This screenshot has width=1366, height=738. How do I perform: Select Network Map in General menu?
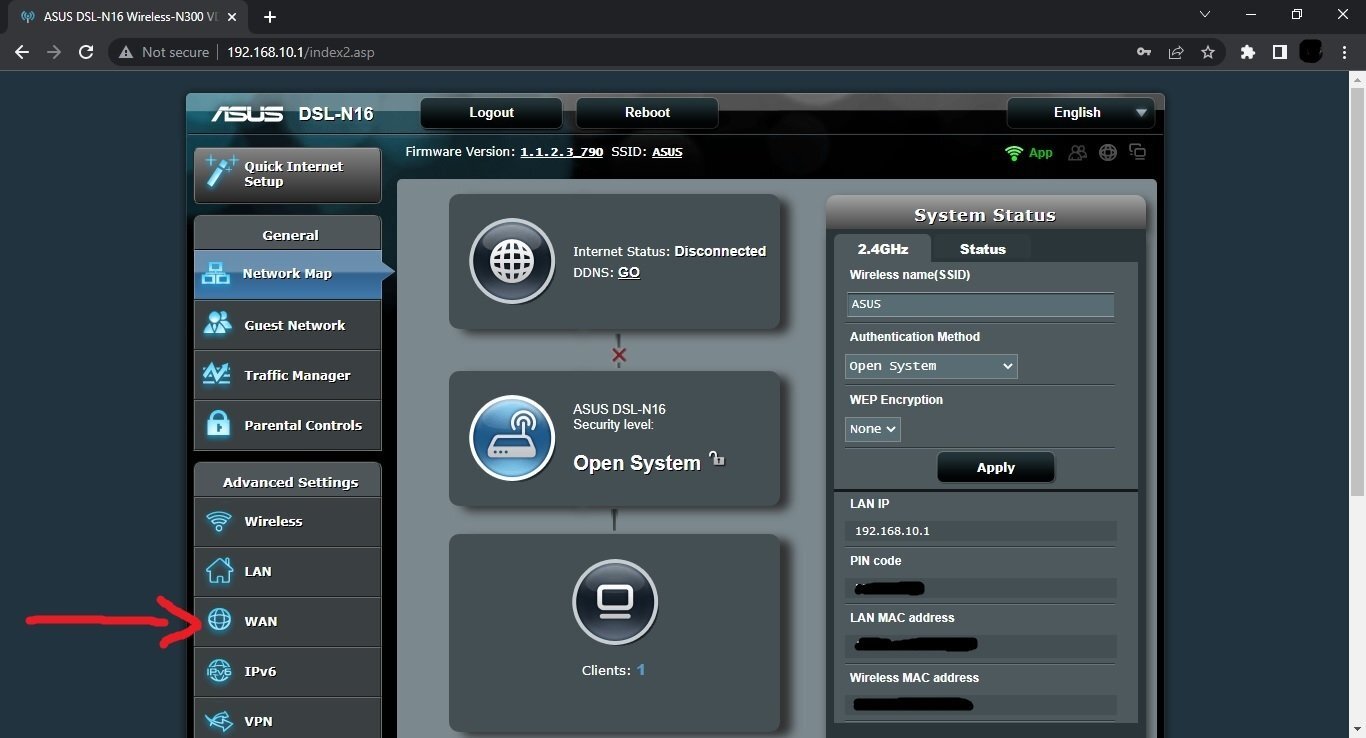[287, 273]
